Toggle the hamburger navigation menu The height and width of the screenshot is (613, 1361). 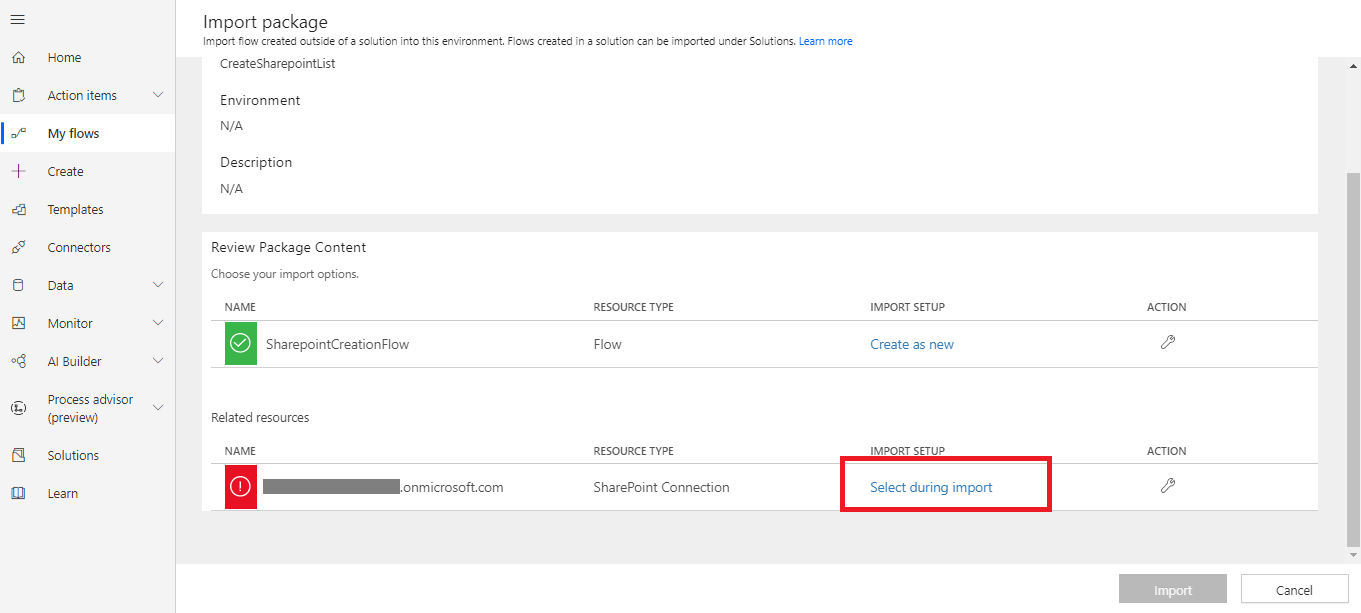click(18, 20)
